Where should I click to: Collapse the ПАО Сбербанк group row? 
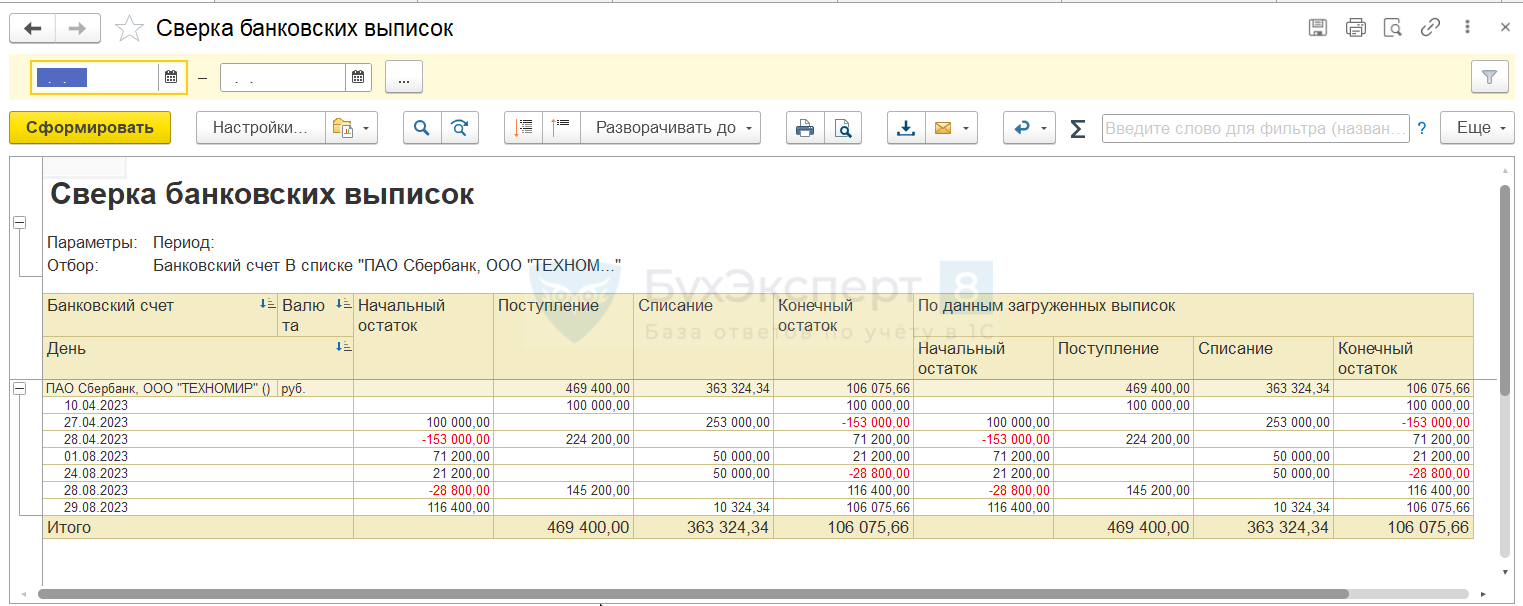(x=19, y=389)
